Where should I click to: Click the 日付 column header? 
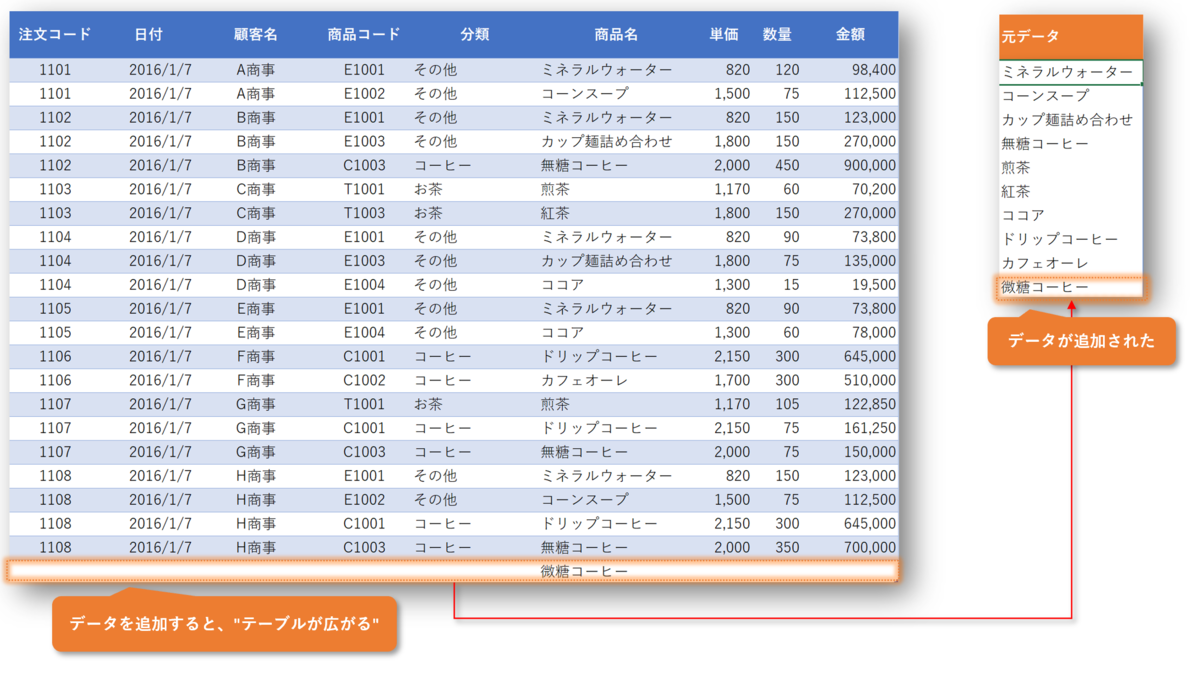(x=148, y=34)
